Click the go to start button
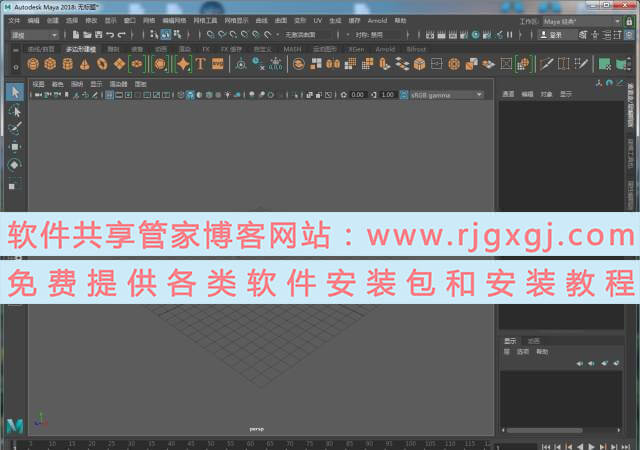The image size is (640, 450). (546, 447)
